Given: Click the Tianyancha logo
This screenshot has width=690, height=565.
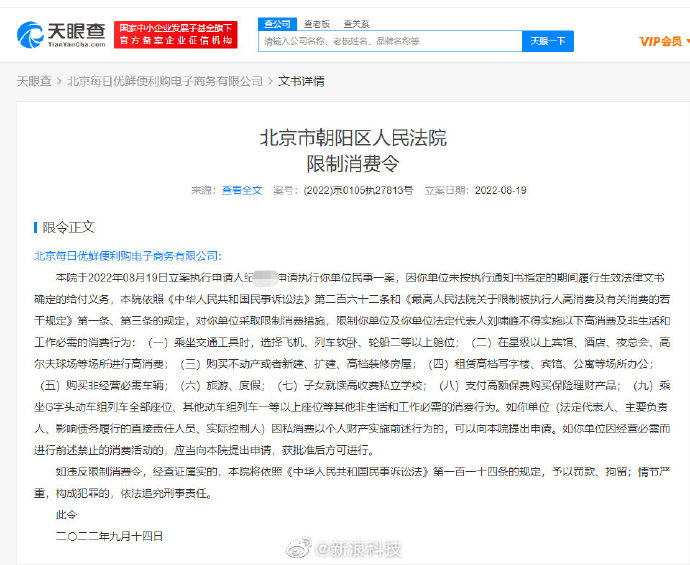Looking at the screenshot, I should [60, 35].
